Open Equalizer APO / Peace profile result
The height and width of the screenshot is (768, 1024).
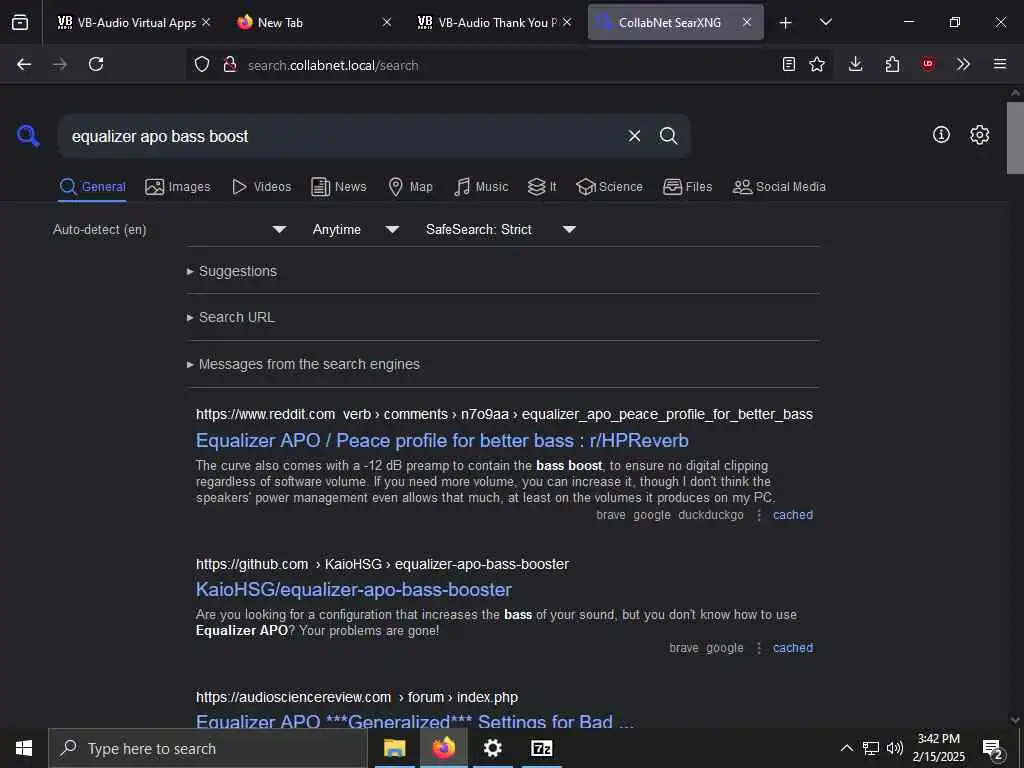[442, 441]
